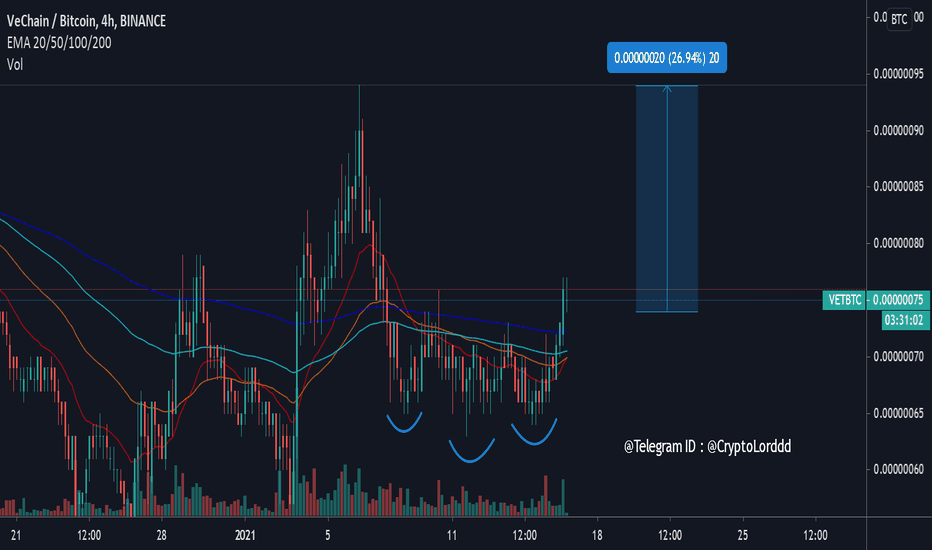Click the 0.00000080 price axis label
The width and height of the screenshot is (932, 550).
898,243
